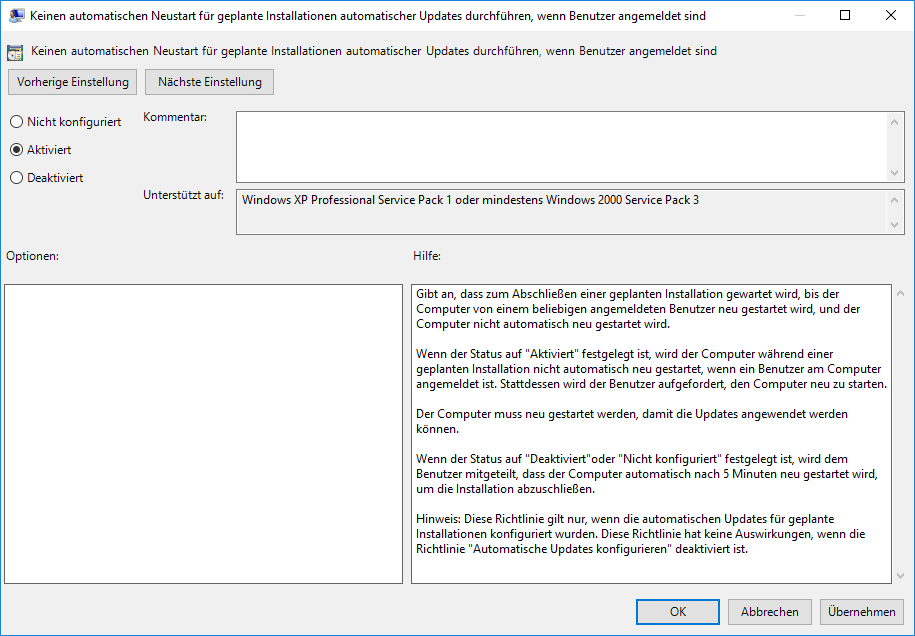Open 'Nächste Einstellung'
The width and height of the screenshot is (915, 636).
coord(209,82)
